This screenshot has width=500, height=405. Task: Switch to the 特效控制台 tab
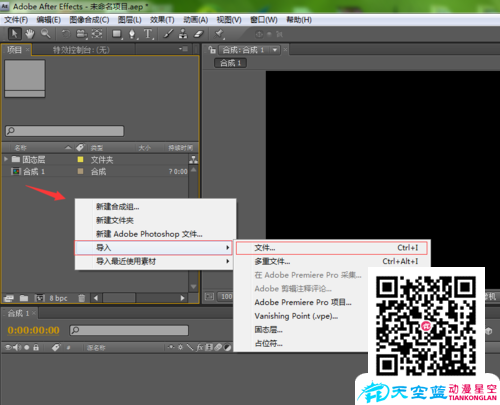[81, 50]
